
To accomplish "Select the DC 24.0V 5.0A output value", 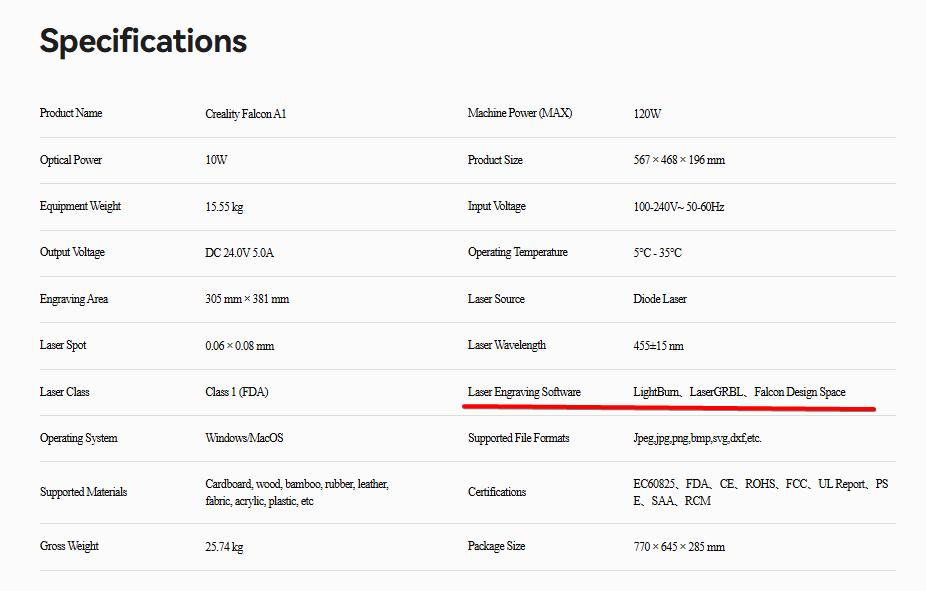I will (x=239, y=253).
